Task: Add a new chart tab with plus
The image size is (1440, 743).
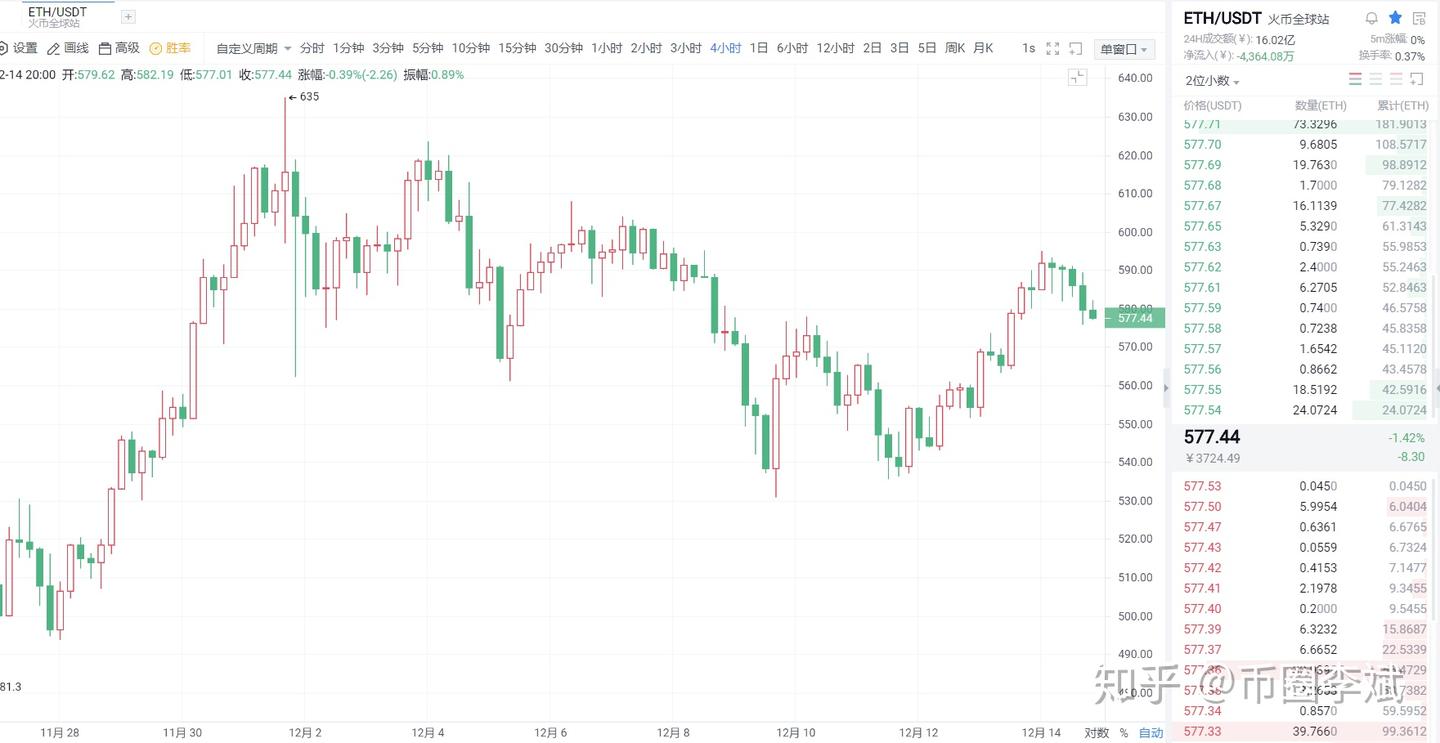Action: 128,17
